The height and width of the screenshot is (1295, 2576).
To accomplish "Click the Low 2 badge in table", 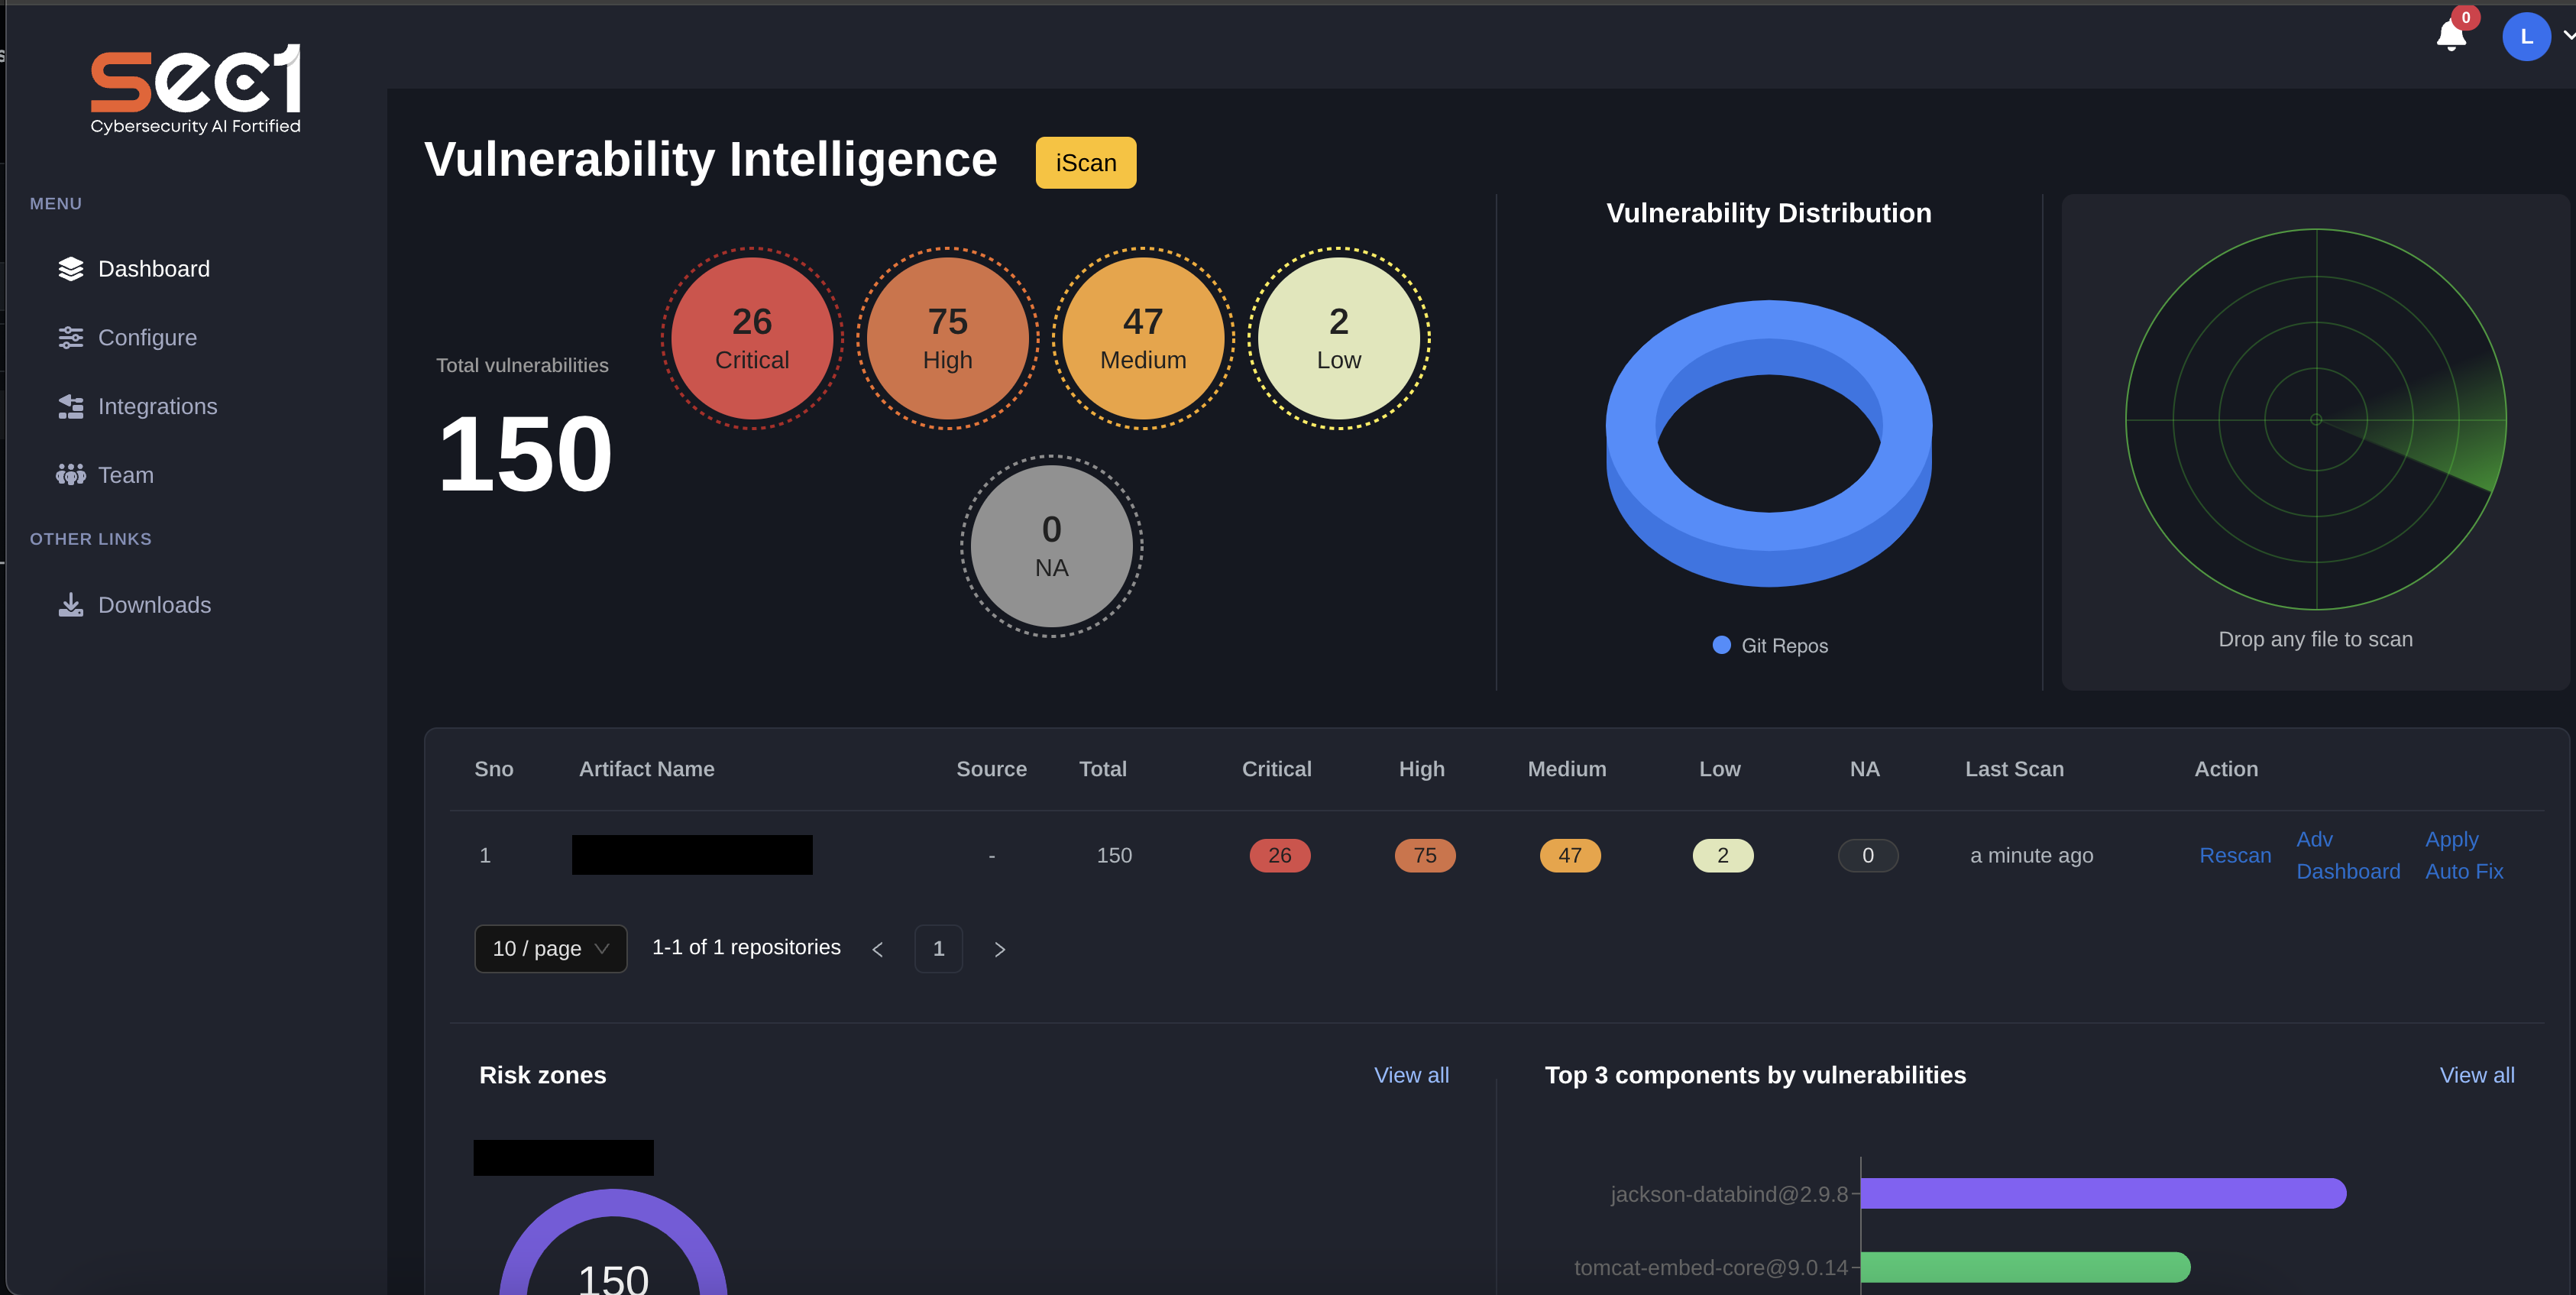I will pyautogui.click(x=1722, y=856).
